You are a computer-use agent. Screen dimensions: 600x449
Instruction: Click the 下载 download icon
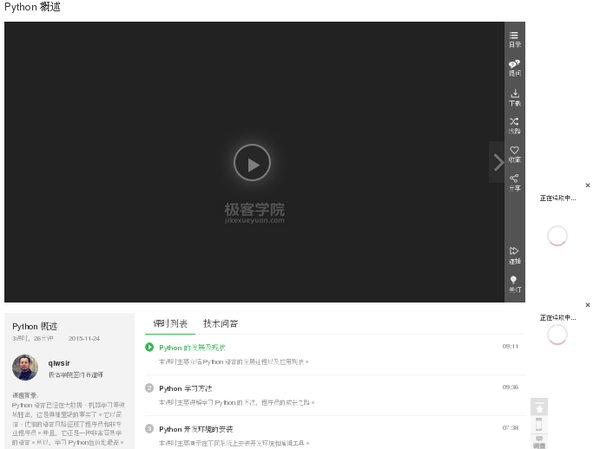[x=514, y=97]
